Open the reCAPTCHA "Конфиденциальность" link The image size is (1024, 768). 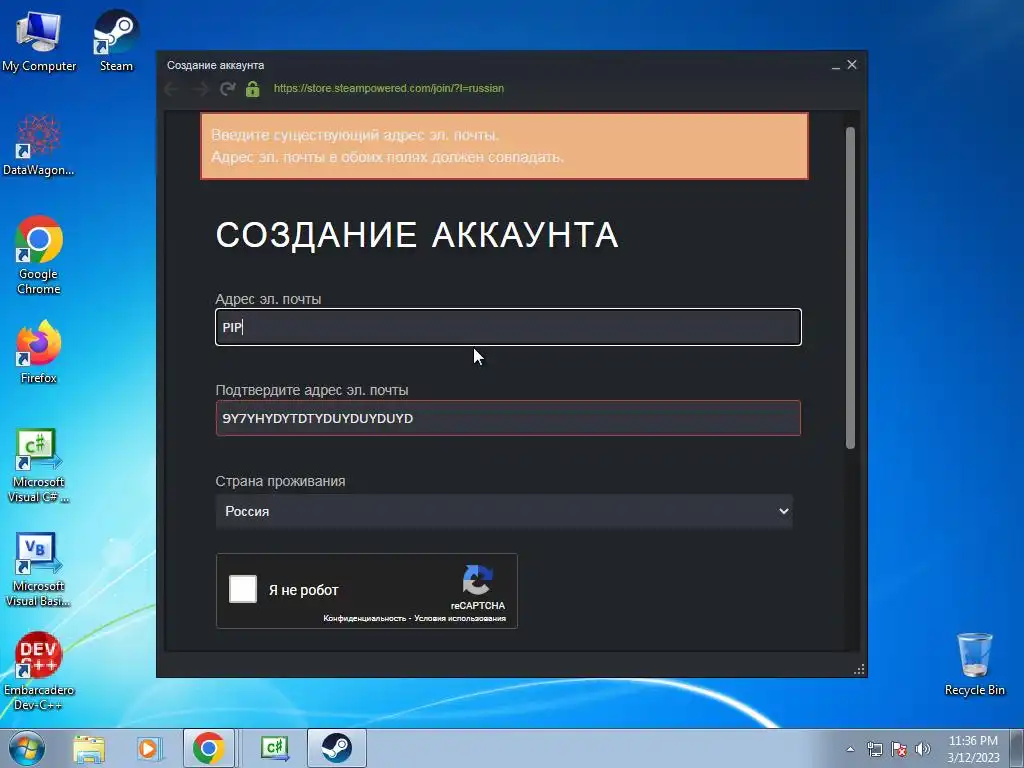tap(364, 618)
